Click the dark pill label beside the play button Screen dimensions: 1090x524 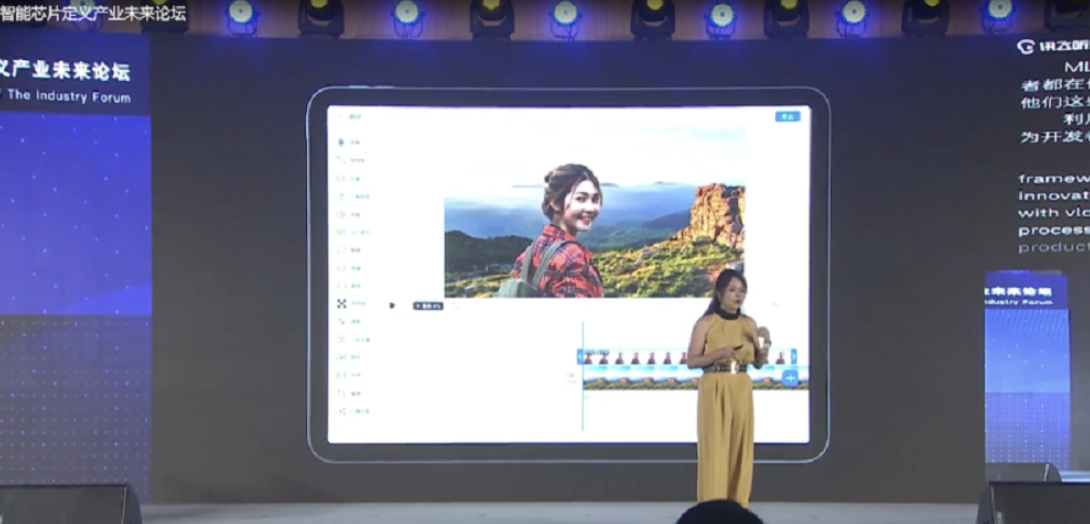(428, 306)
